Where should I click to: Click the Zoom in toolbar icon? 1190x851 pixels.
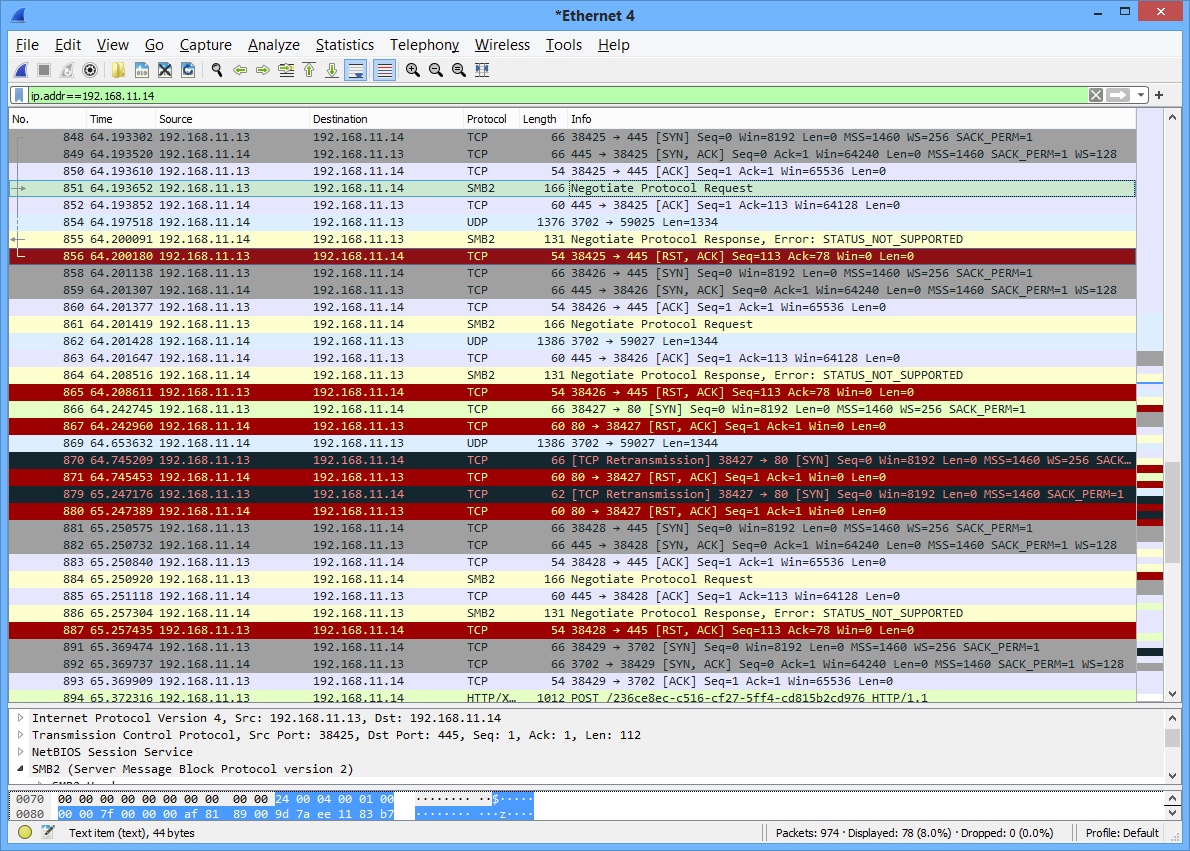(x=412, y=70)
